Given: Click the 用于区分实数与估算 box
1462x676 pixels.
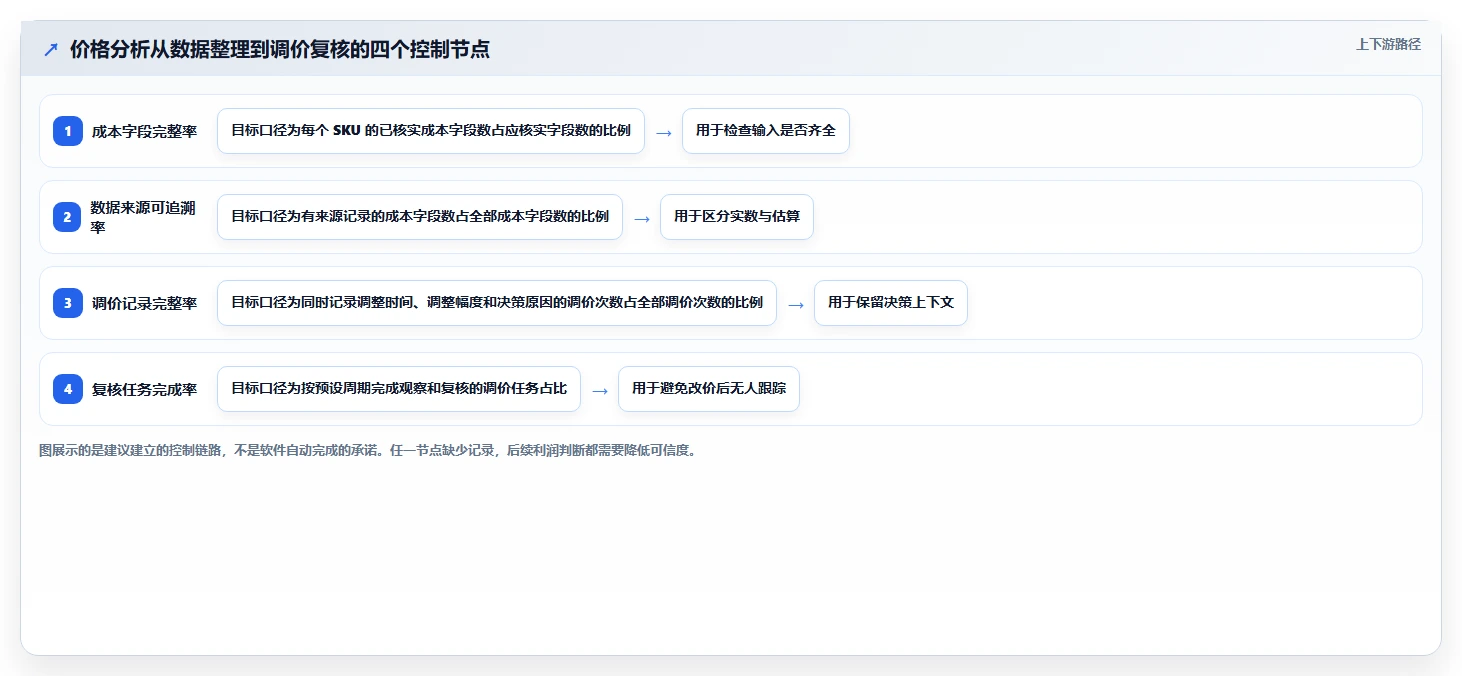Looking at the screenshot, I should click(737, 217).
